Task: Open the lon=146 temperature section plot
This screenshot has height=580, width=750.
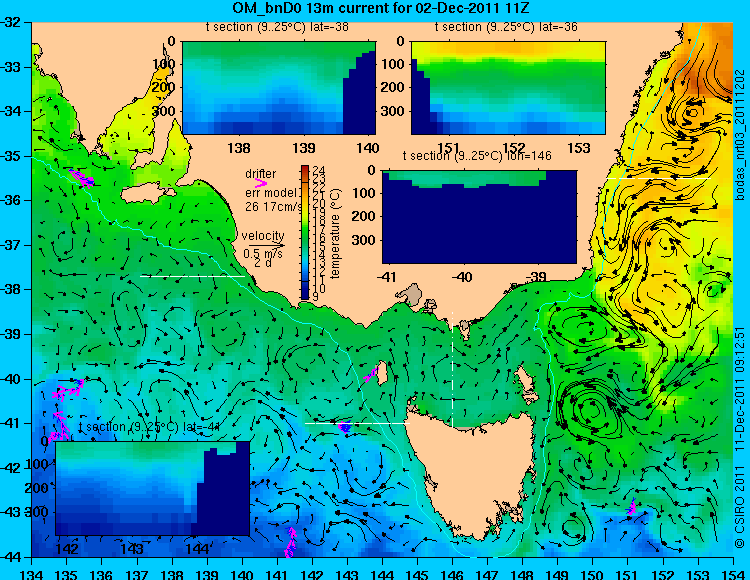Action: tap(479, 217)
